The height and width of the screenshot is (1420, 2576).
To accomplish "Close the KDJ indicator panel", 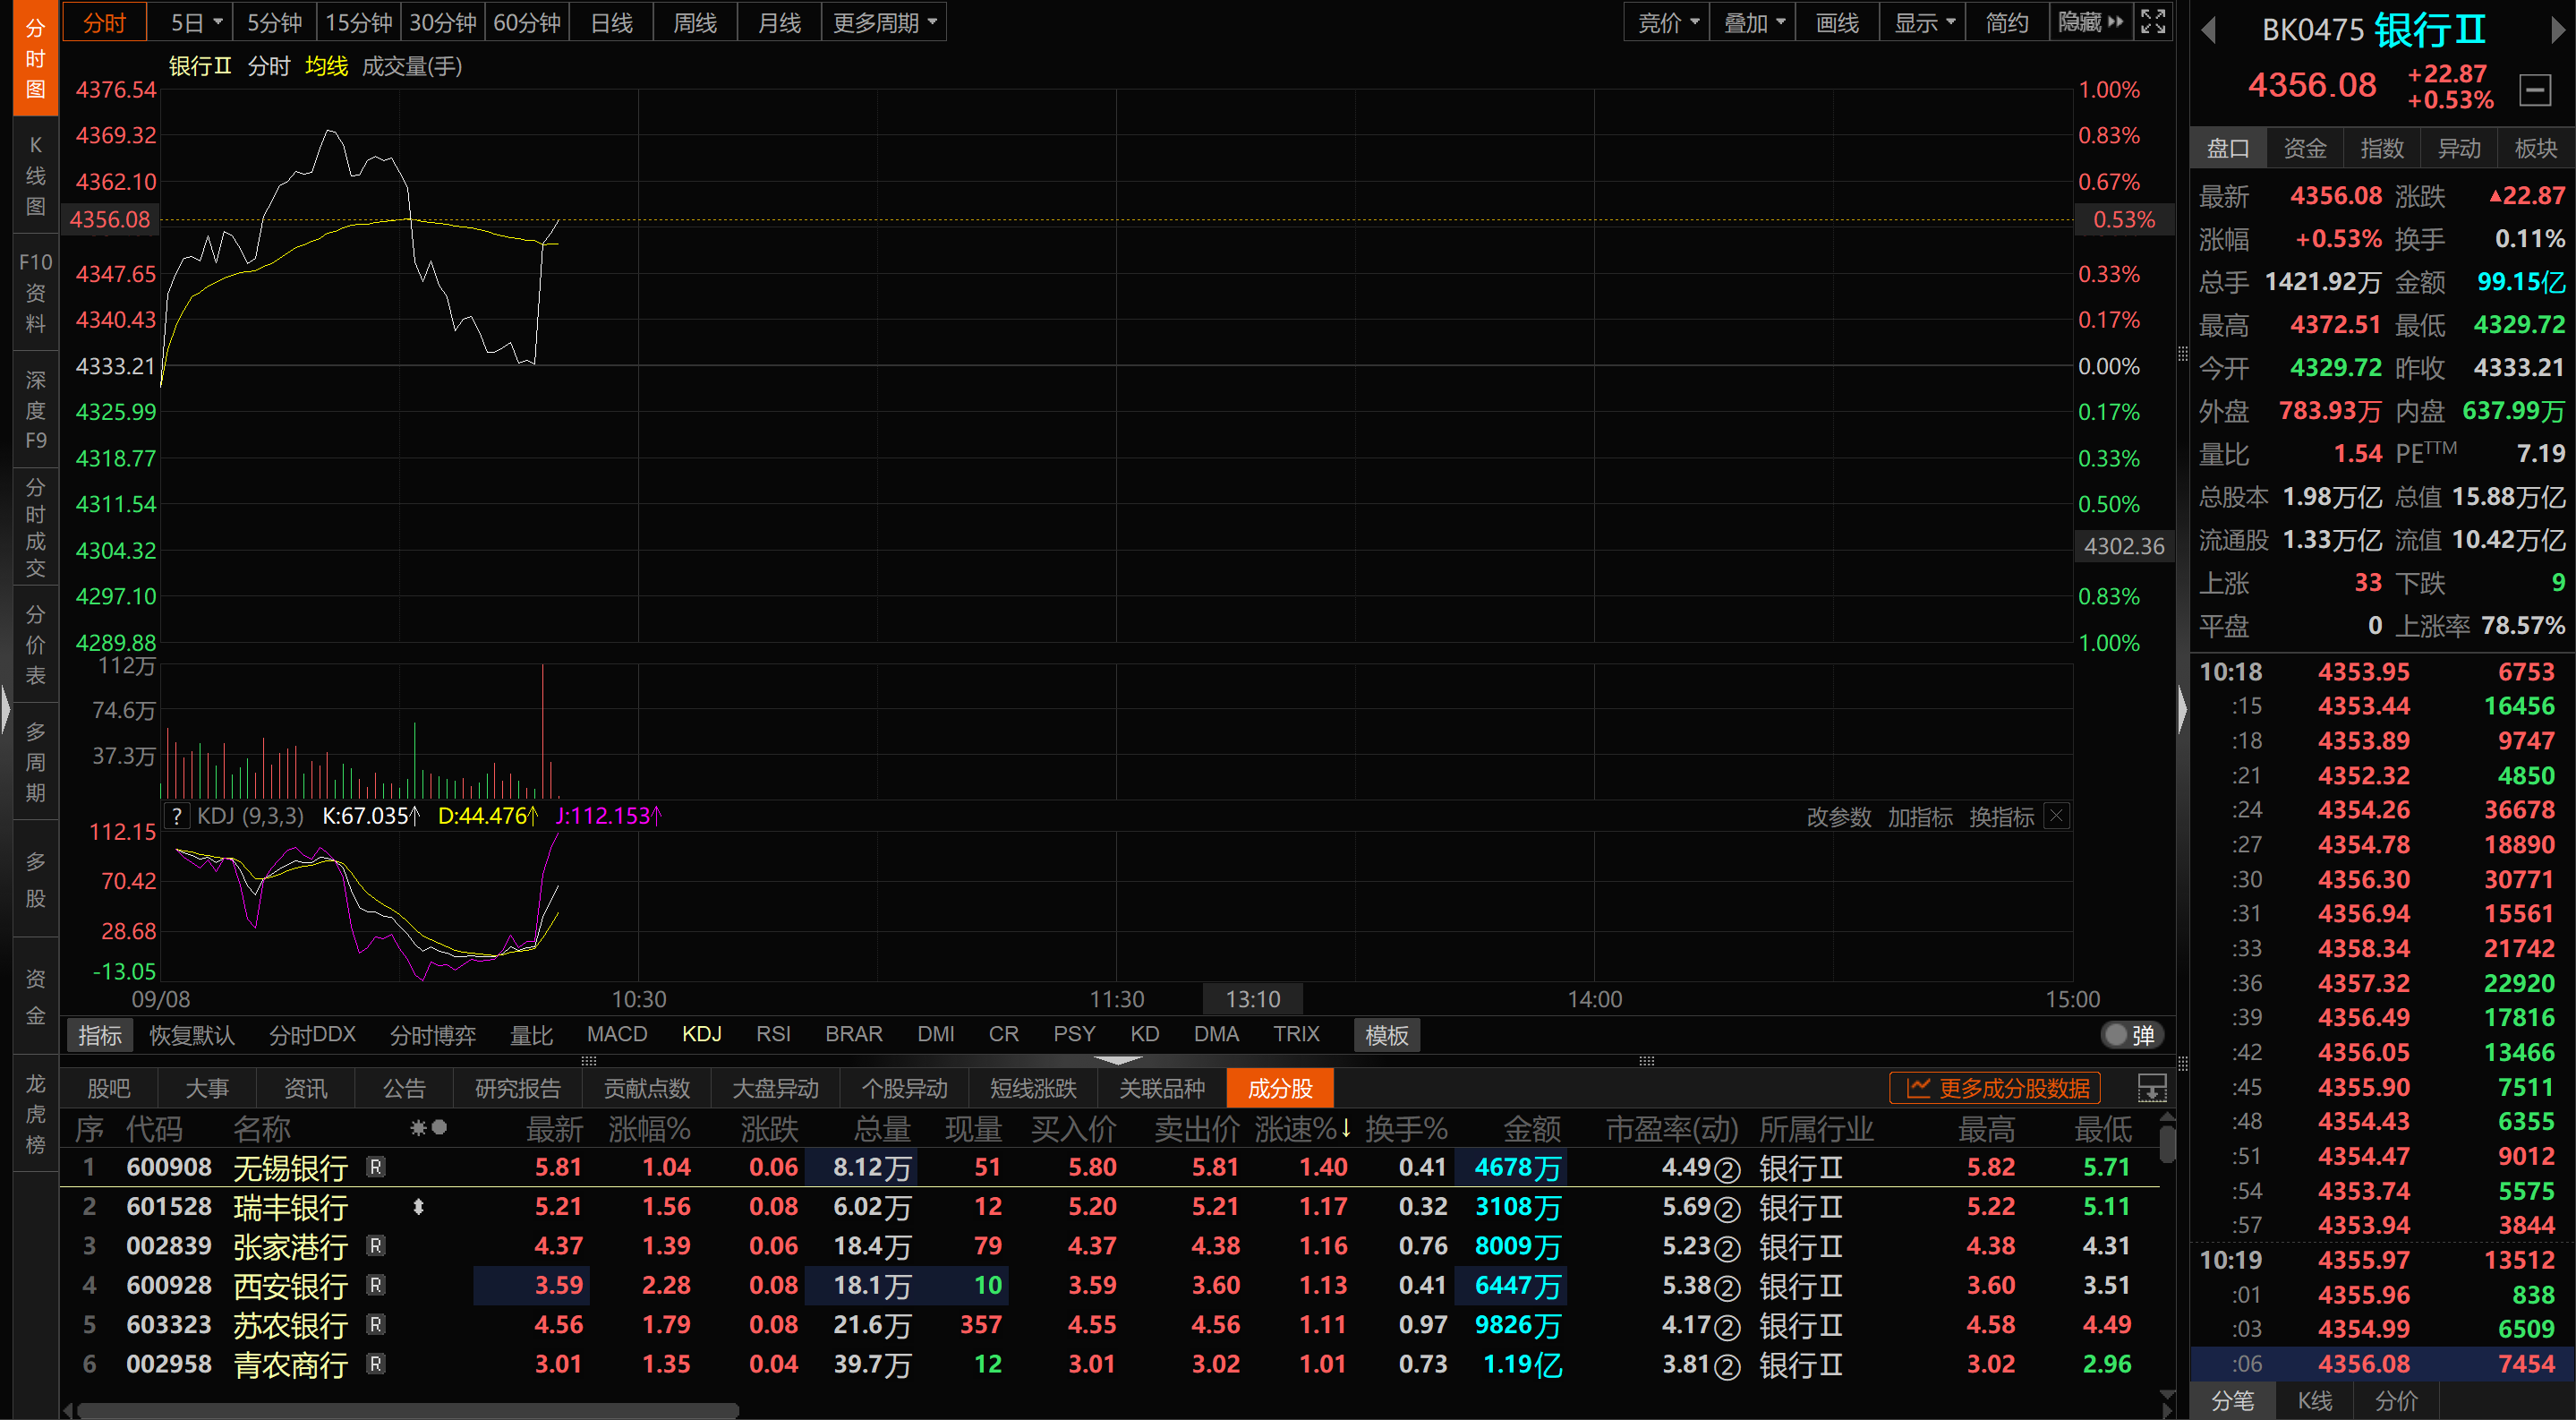I will [2057, 816].
